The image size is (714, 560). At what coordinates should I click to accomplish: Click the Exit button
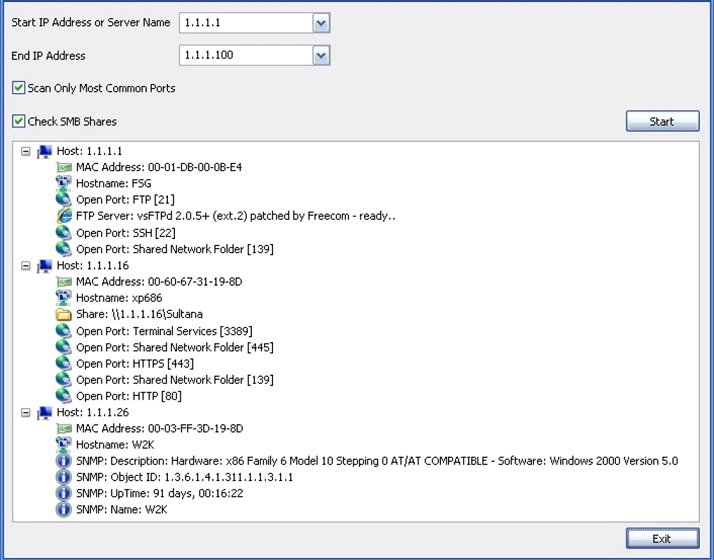pyautogui.click(x=662, y=539)
